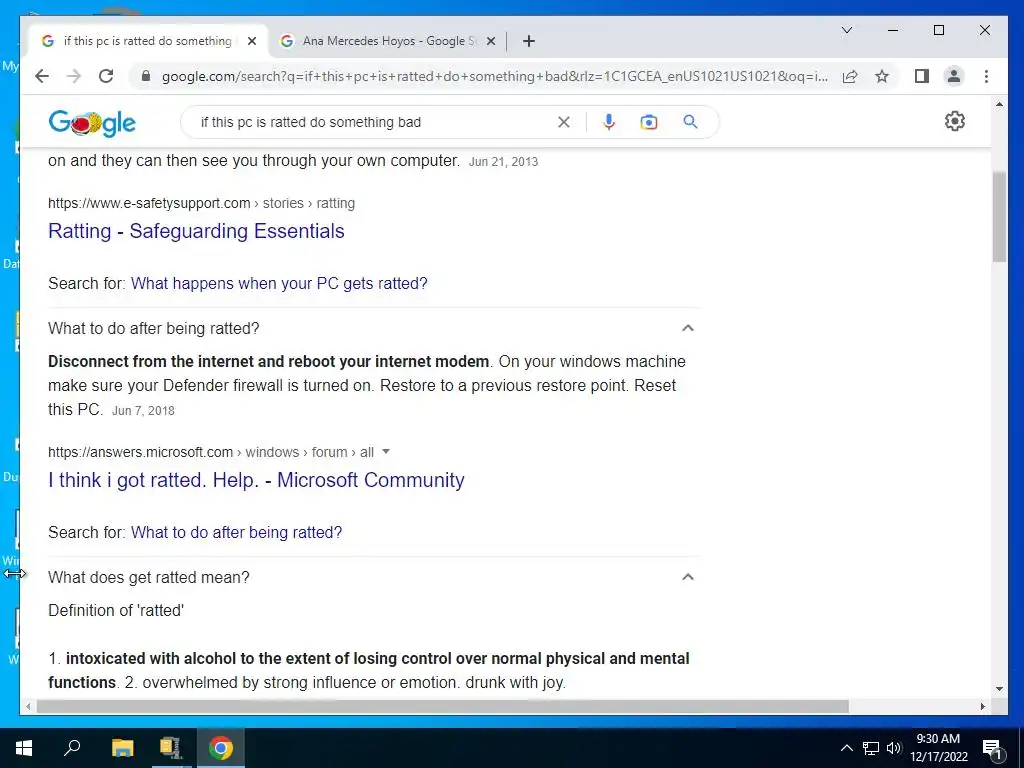Image resolution: width=1024 pixels, height=768 pixels.
Task: Open Google quick settings gear
Action: tap(955, 121)
